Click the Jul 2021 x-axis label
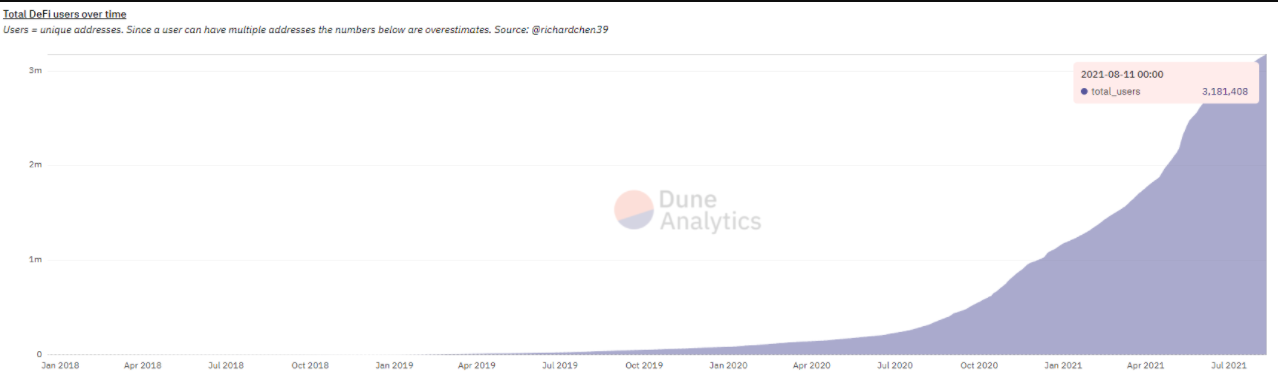 1230,366
